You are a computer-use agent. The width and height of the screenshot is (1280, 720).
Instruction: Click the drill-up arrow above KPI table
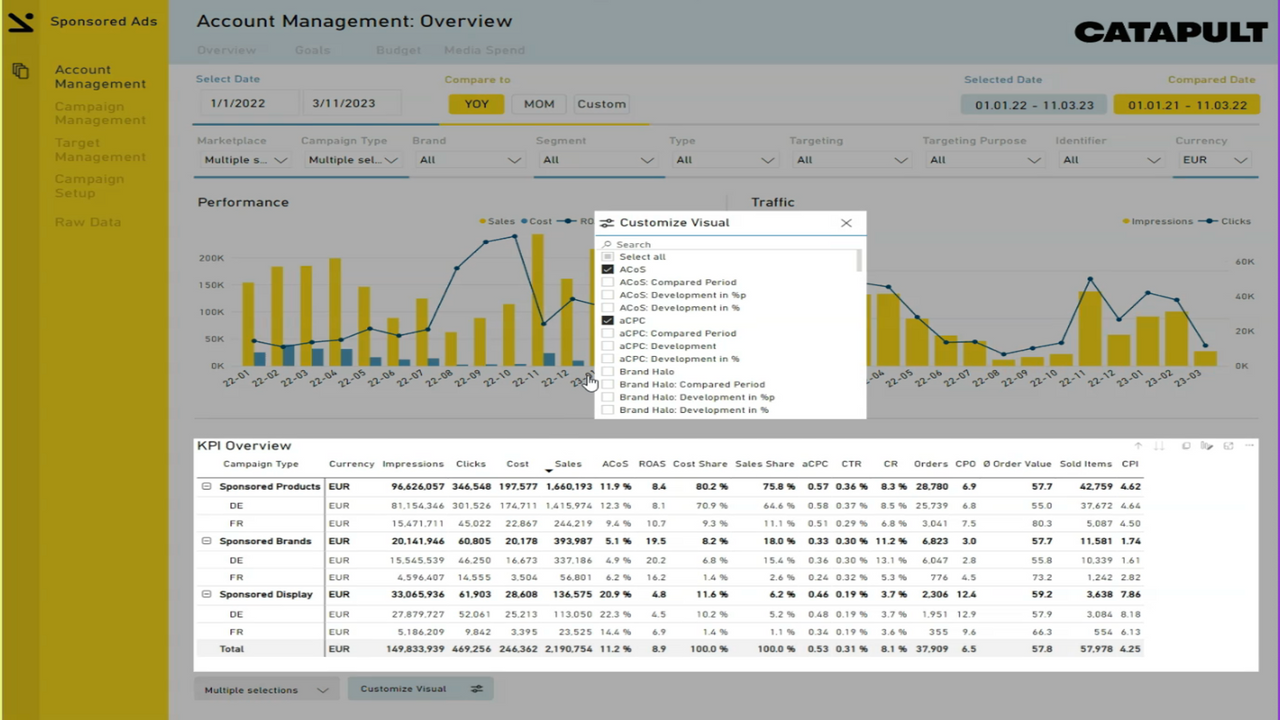coord(1138,446)
